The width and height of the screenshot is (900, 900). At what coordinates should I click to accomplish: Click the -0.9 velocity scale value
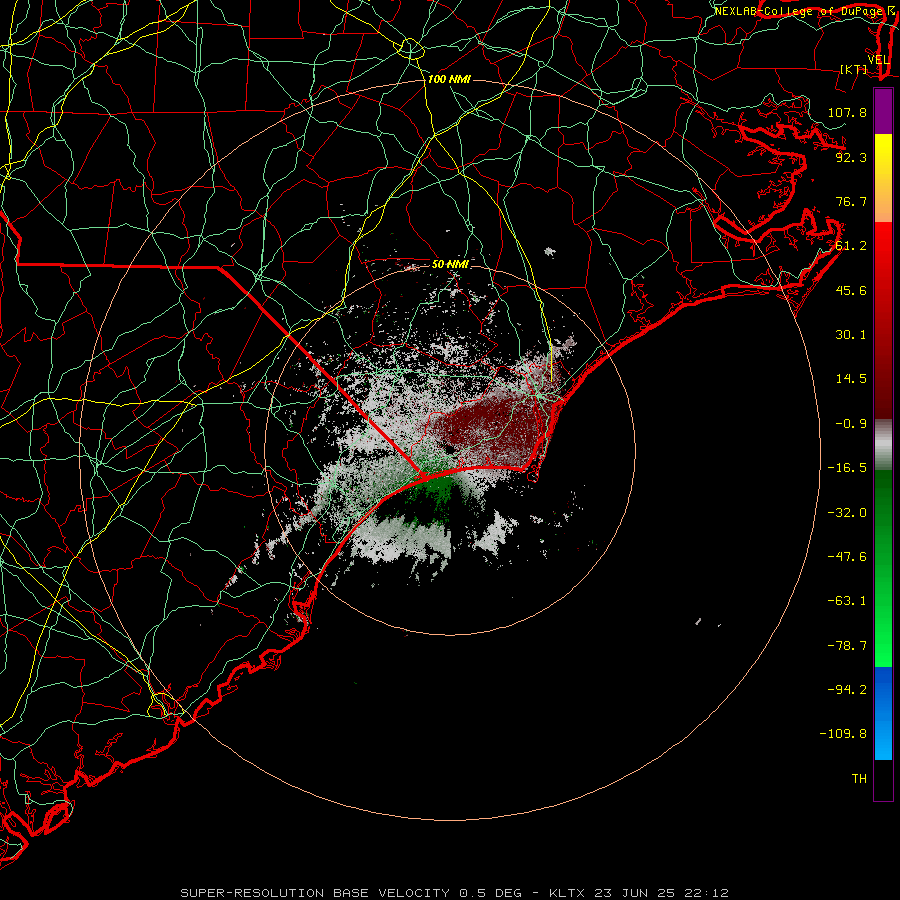click(851, 424)
